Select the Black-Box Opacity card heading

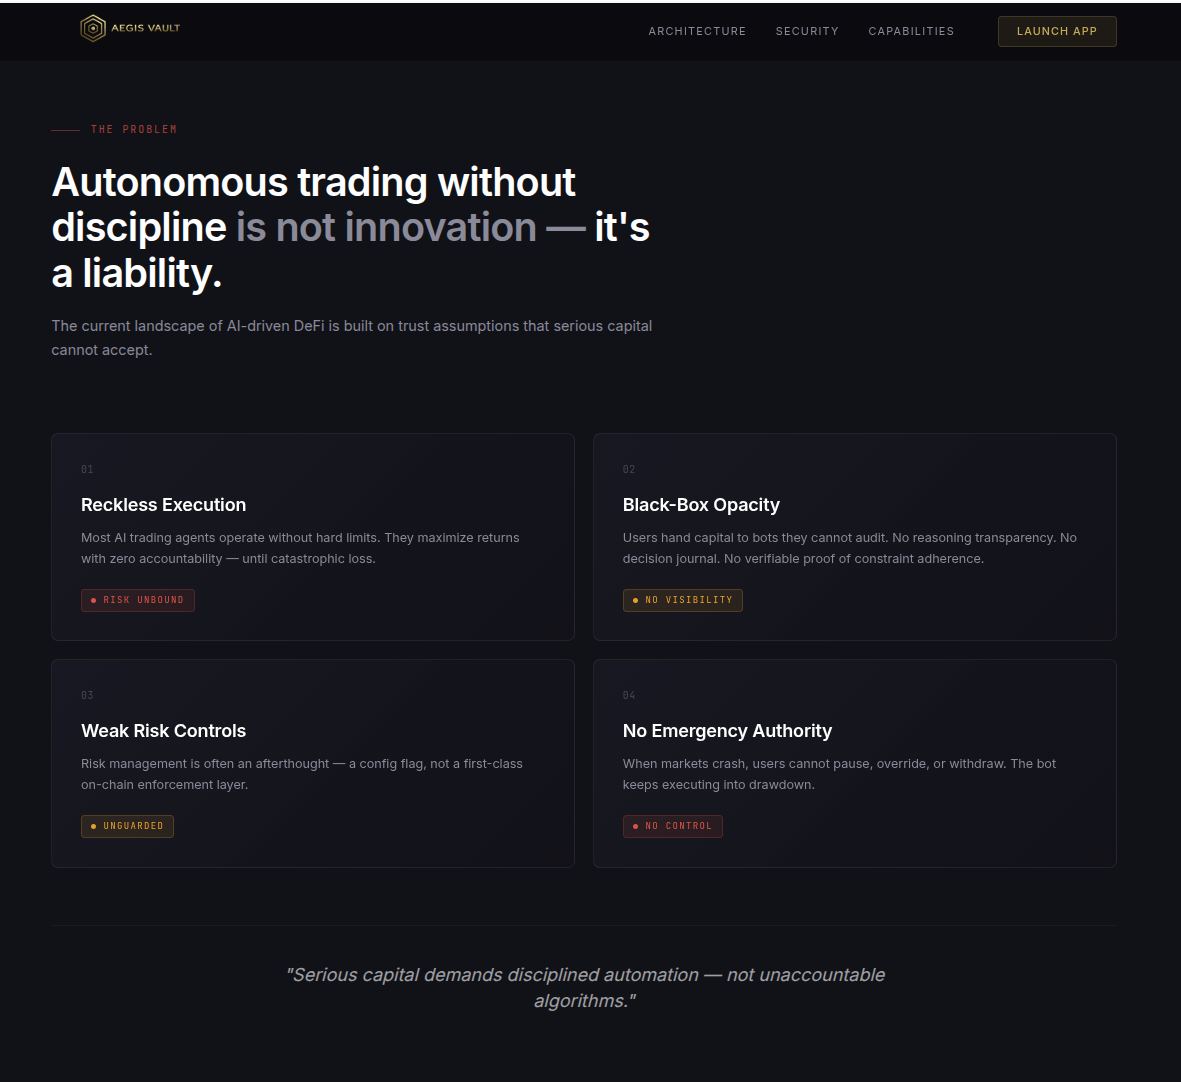pos(701,505)
